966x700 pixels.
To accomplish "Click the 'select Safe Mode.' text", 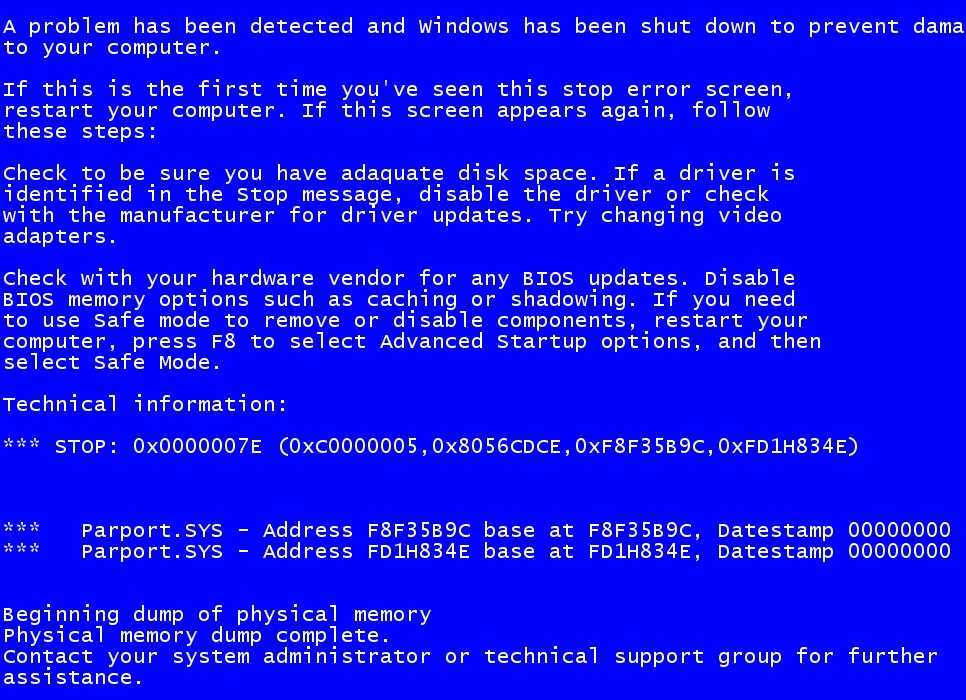I will (x=112, y=362).
